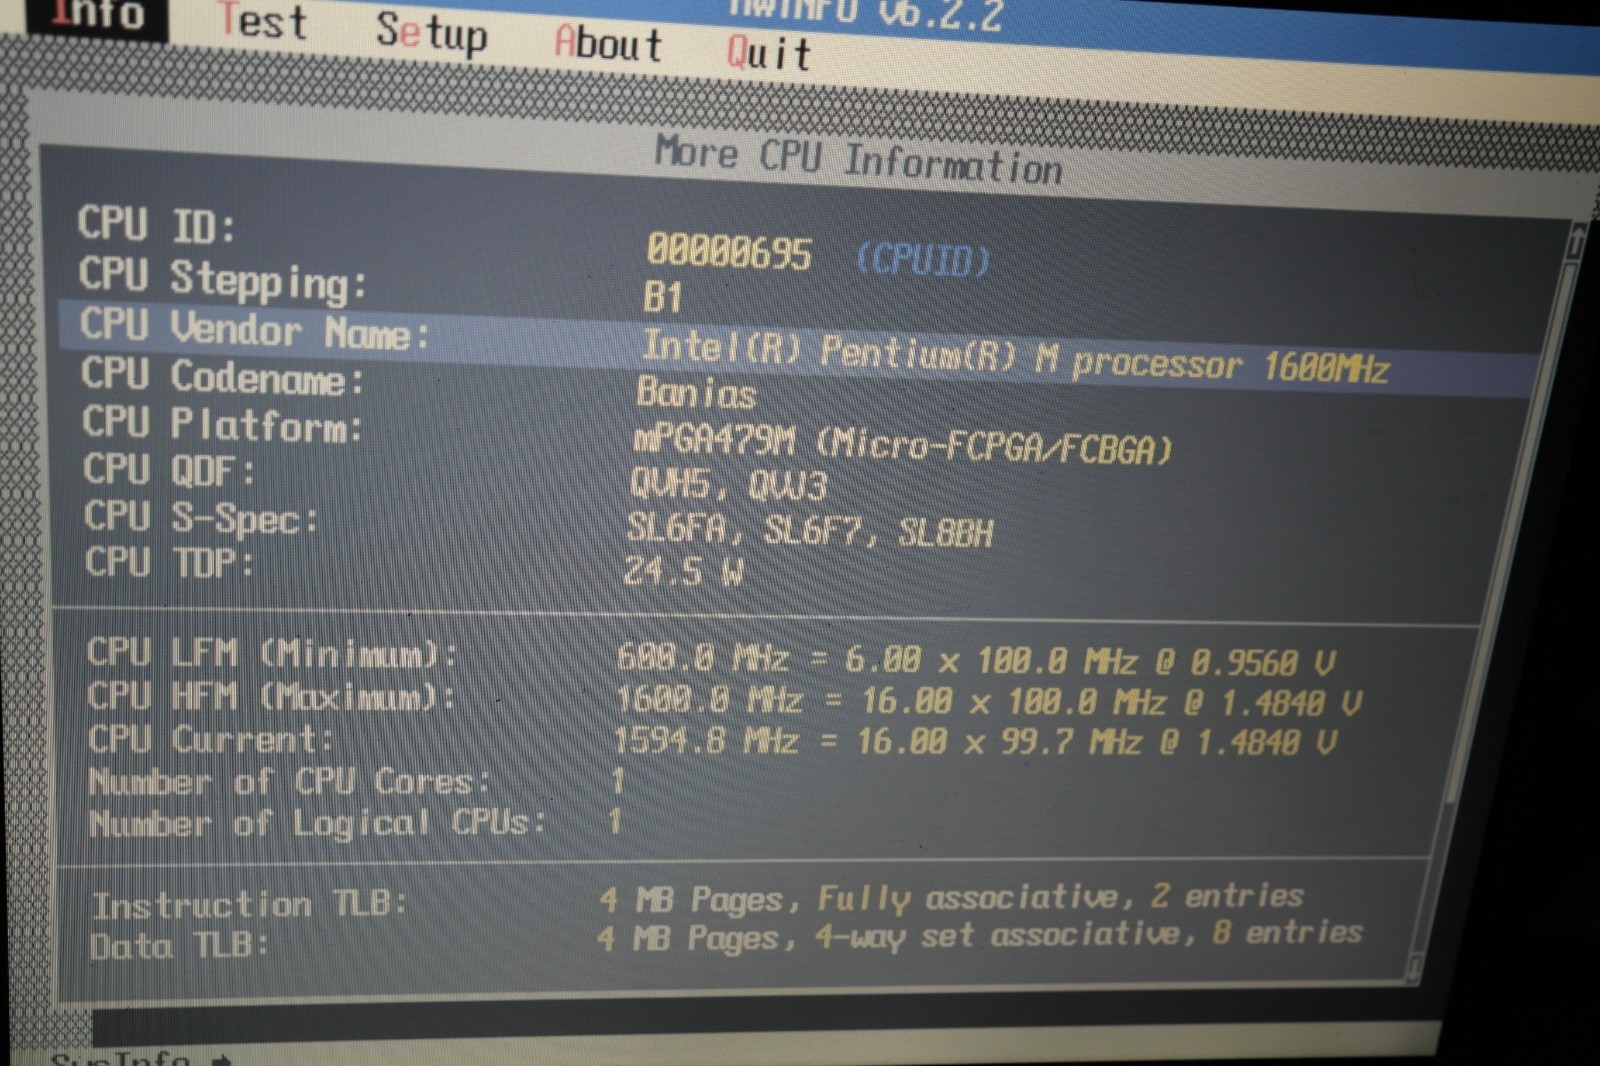Click the scrollbar up arrow
Viewport: 1600px width, 1066px height.
click(1577, 241)
